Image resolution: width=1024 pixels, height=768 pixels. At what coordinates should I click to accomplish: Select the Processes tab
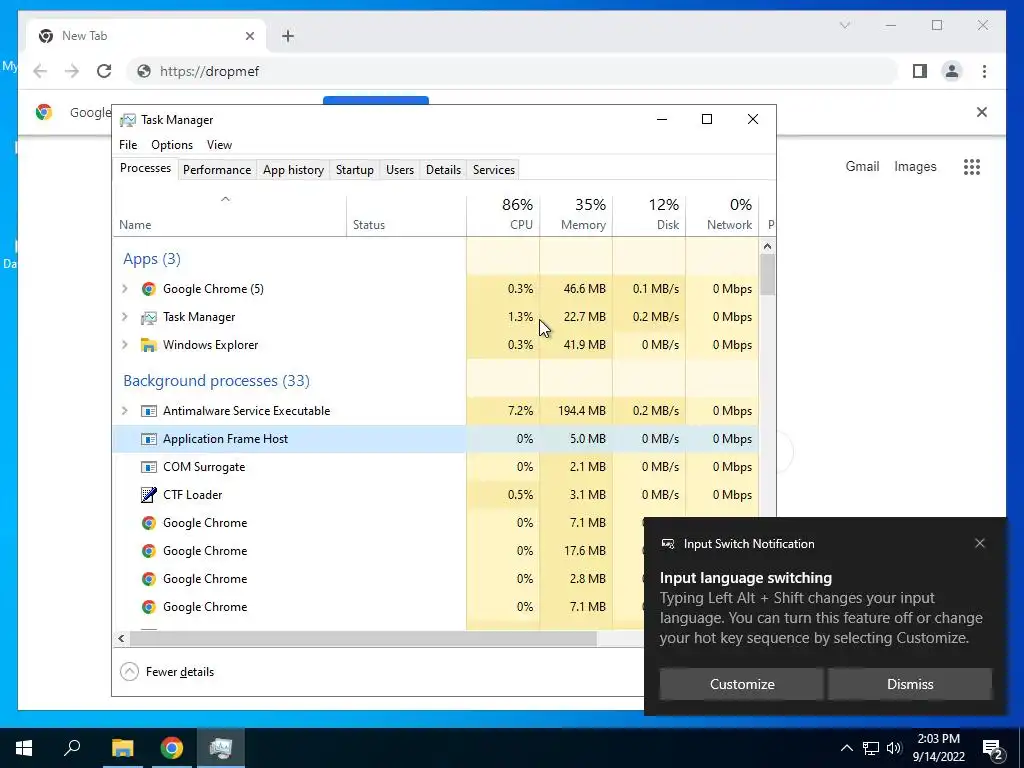(x=146, y=168)
